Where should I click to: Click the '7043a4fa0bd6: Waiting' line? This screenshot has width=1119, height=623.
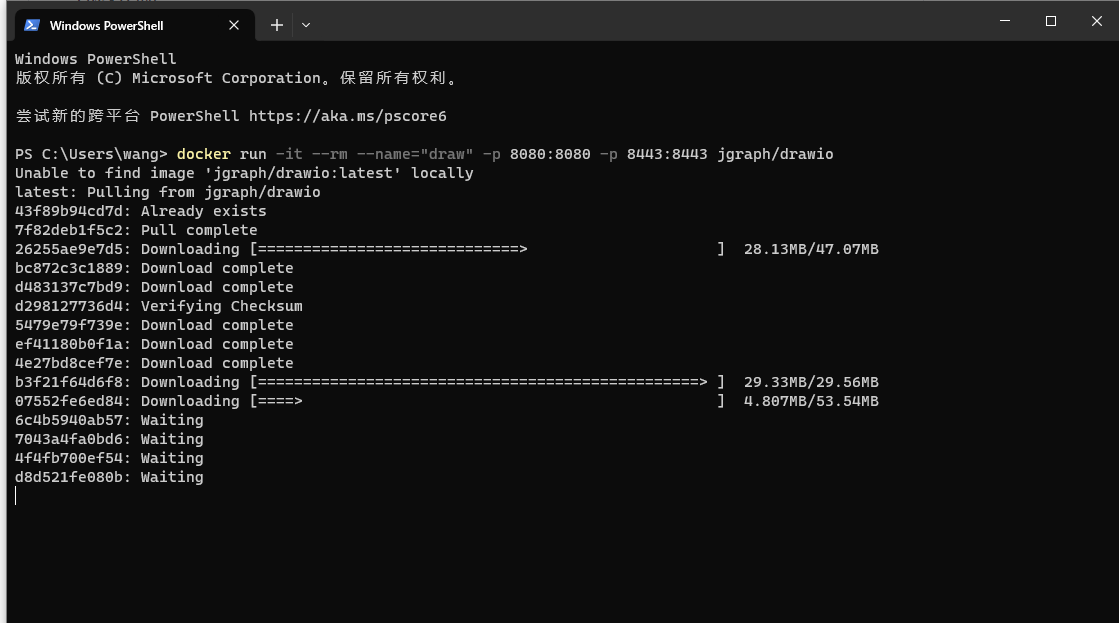109,439
